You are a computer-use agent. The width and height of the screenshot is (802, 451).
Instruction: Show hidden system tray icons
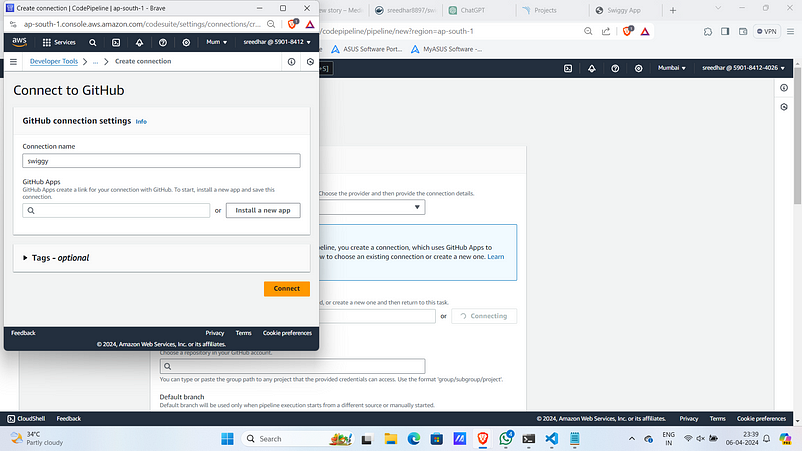(632, 439)
